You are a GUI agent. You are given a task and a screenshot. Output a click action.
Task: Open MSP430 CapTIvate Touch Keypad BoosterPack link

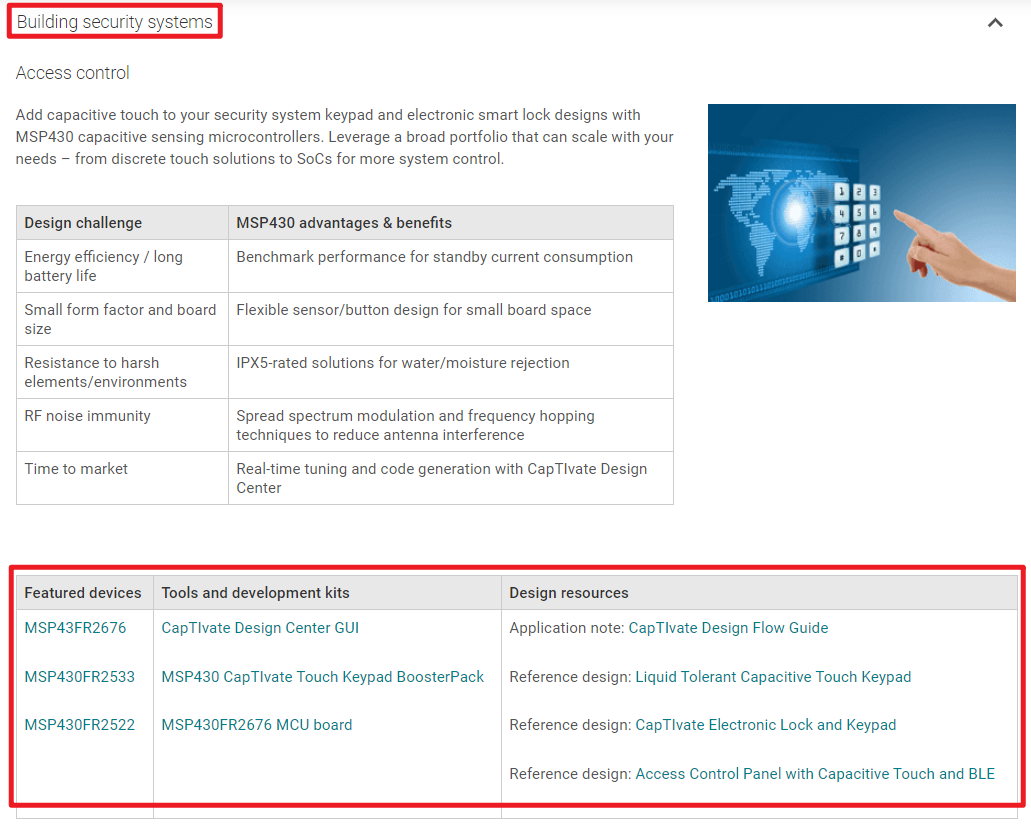tap(322, 677)
